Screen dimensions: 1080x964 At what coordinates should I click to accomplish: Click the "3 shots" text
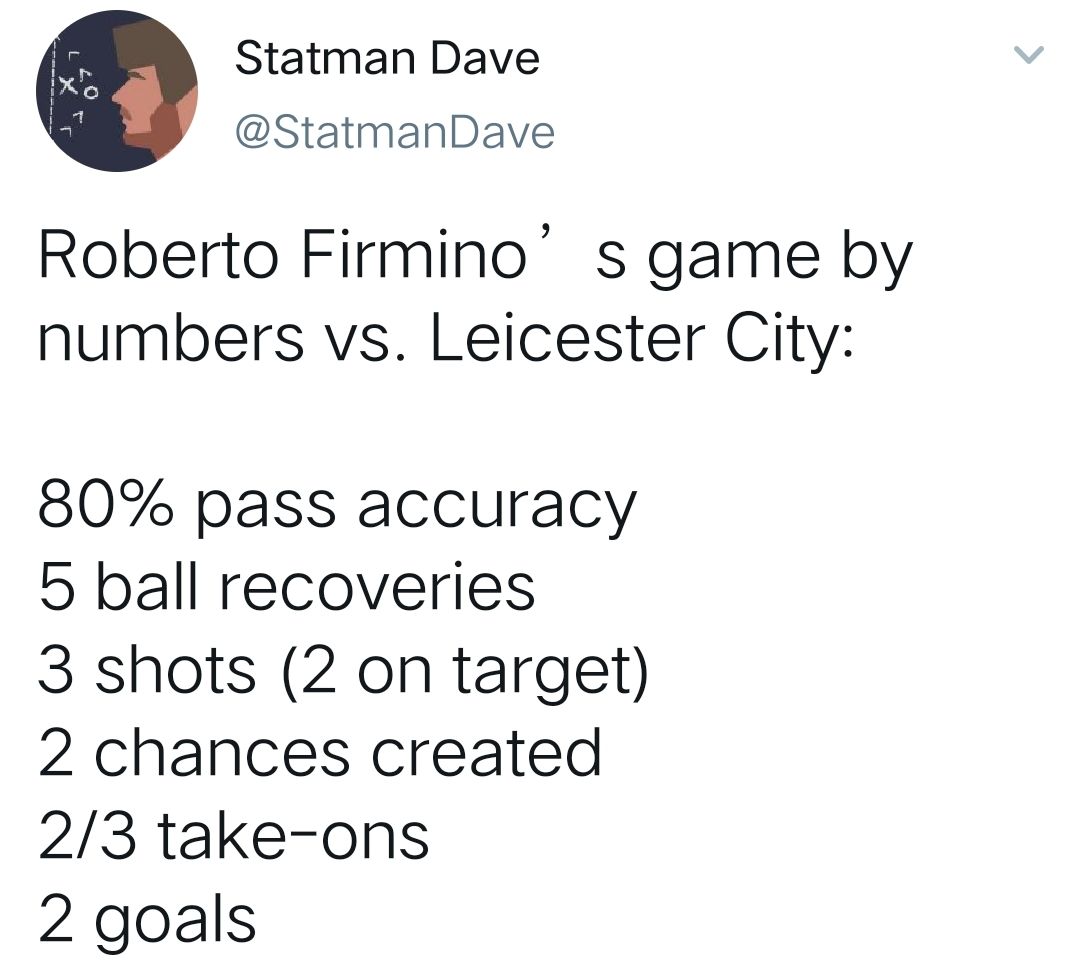pos(147,669)
